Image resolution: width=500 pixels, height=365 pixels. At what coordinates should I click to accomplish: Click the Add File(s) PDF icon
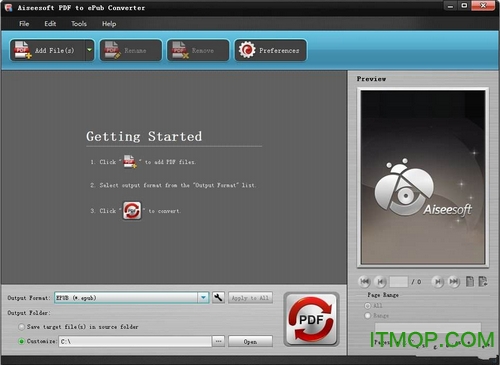[x=22, y=50]
